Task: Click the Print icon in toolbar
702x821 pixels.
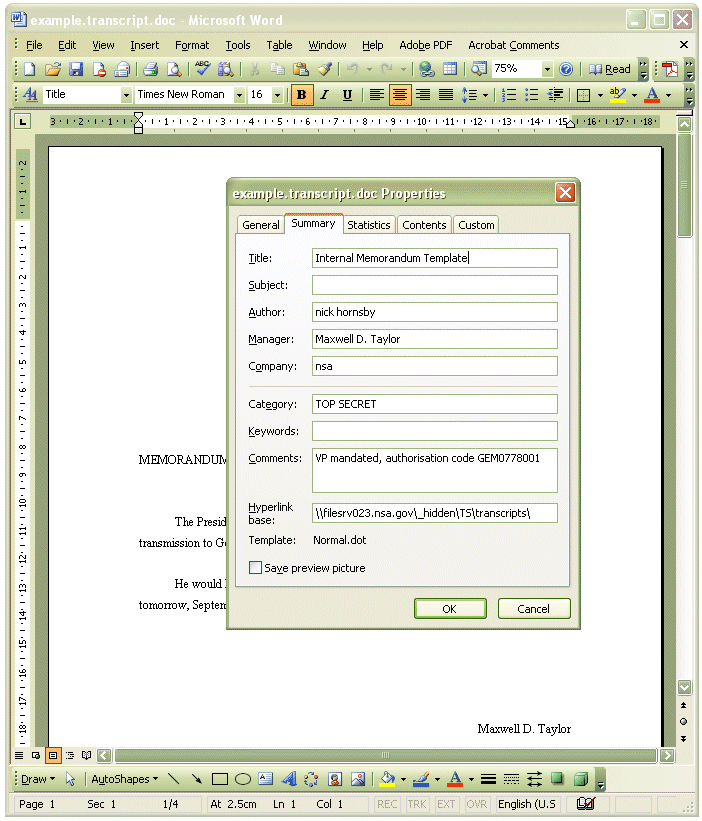Action: point(150,69)
